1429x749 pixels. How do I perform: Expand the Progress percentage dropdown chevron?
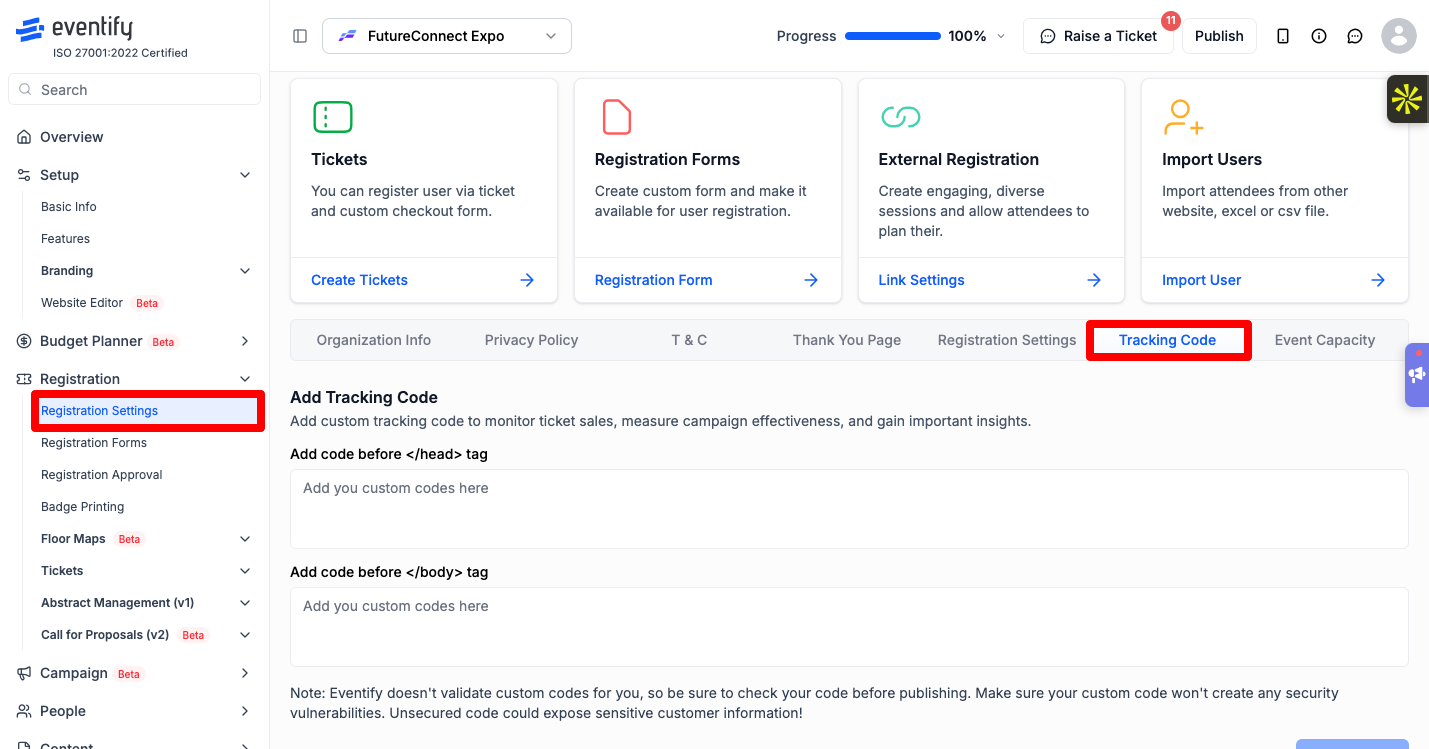(1002, 36)
